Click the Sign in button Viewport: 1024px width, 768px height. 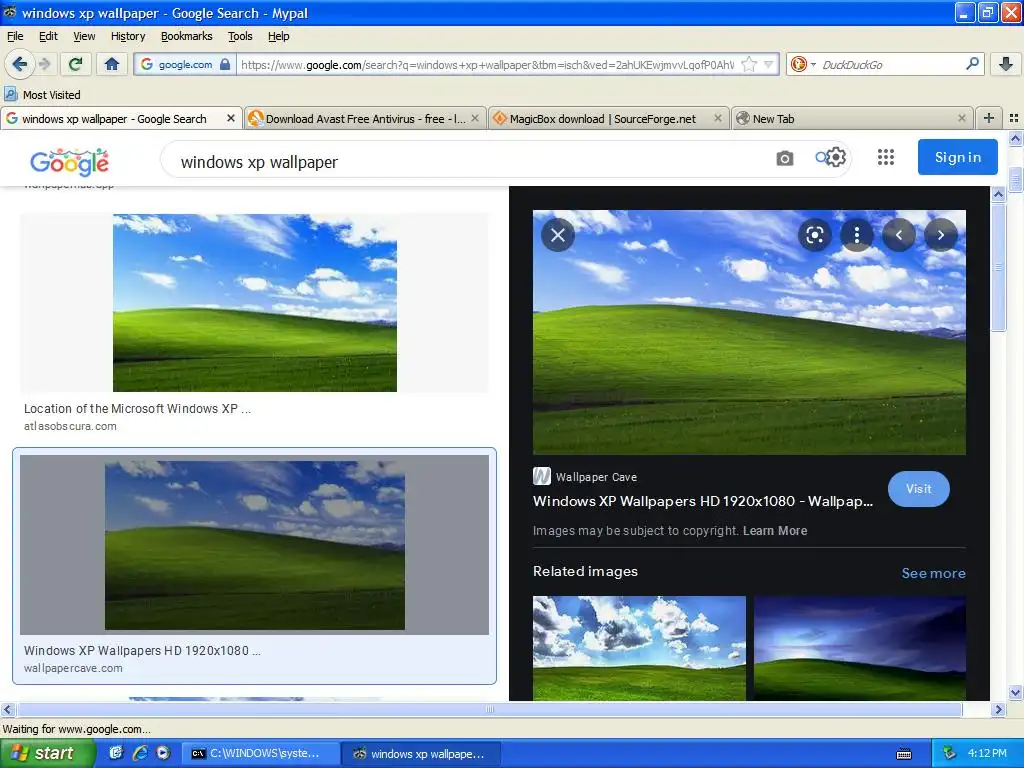point(957,157)
